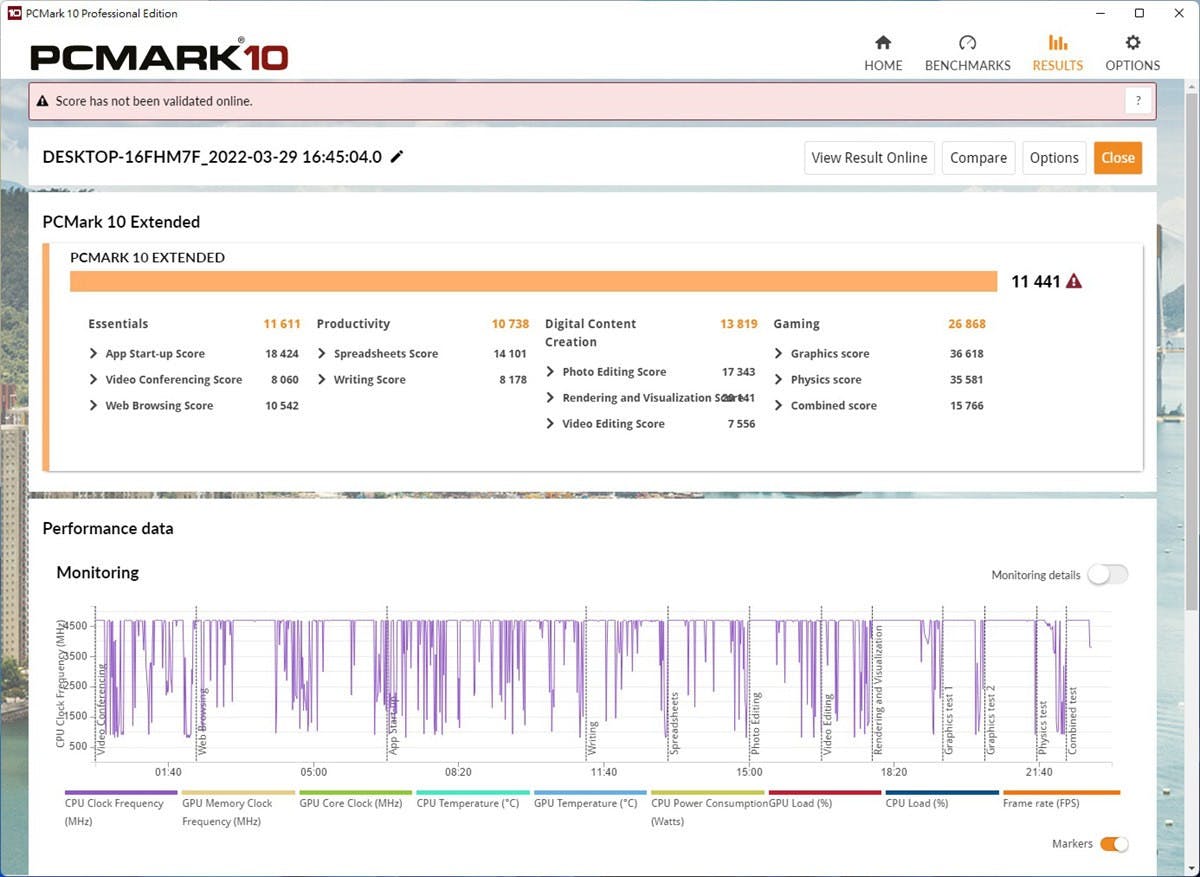Select CPU Clock Frequency legend swatch
1200x877 pixels.
pos(121,793)
